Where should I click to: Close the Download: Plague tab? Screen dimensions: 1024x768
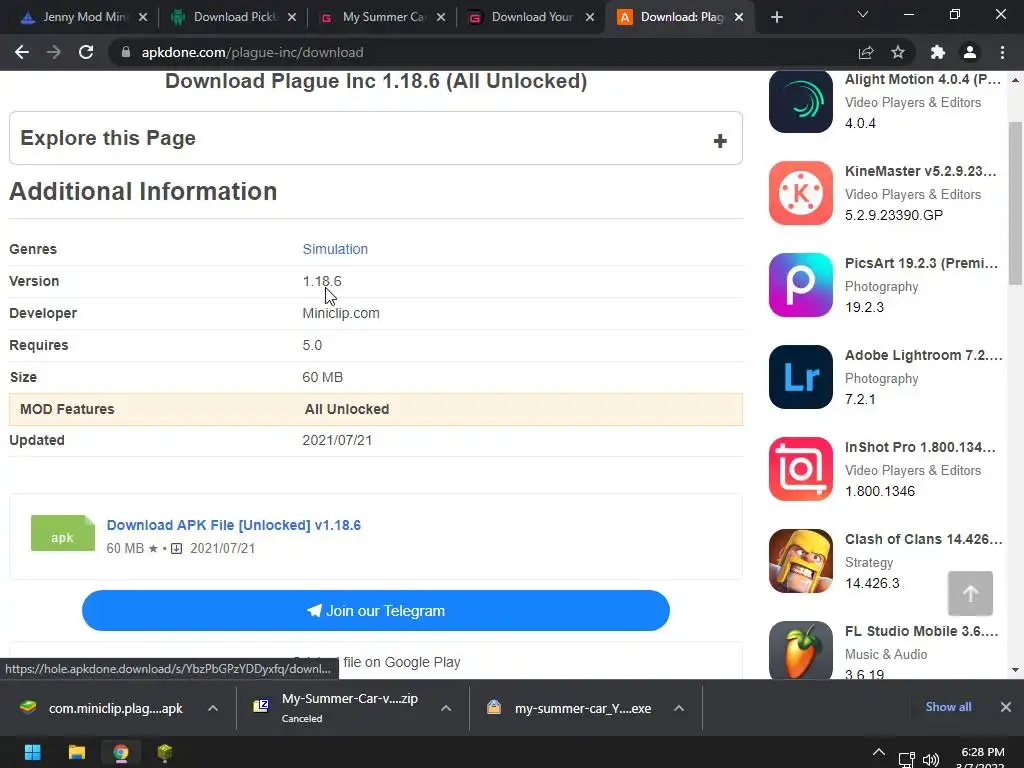click(x=739, y=17)
